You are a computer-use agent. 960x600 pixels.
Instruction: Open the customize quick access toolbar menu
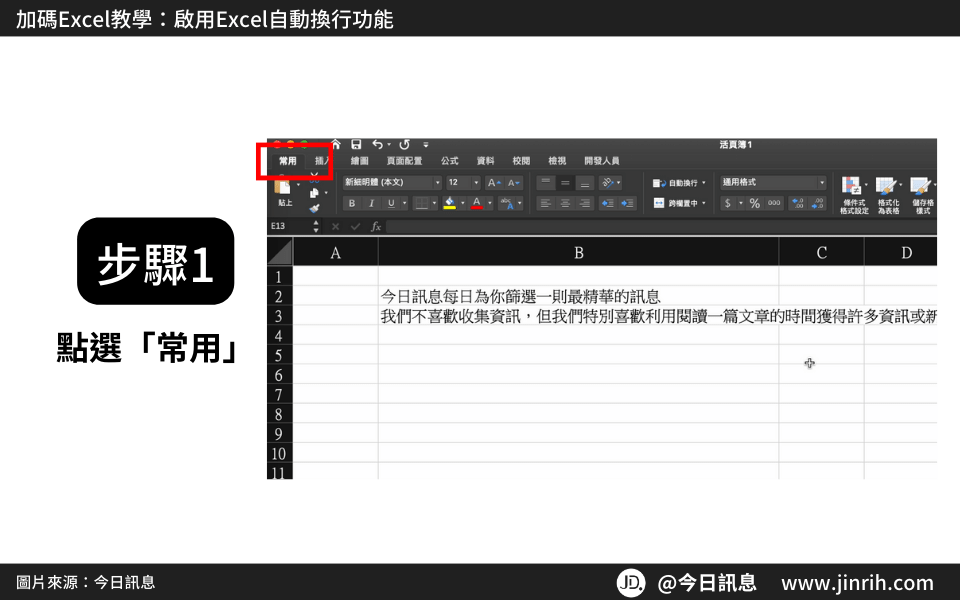point(426,145)
